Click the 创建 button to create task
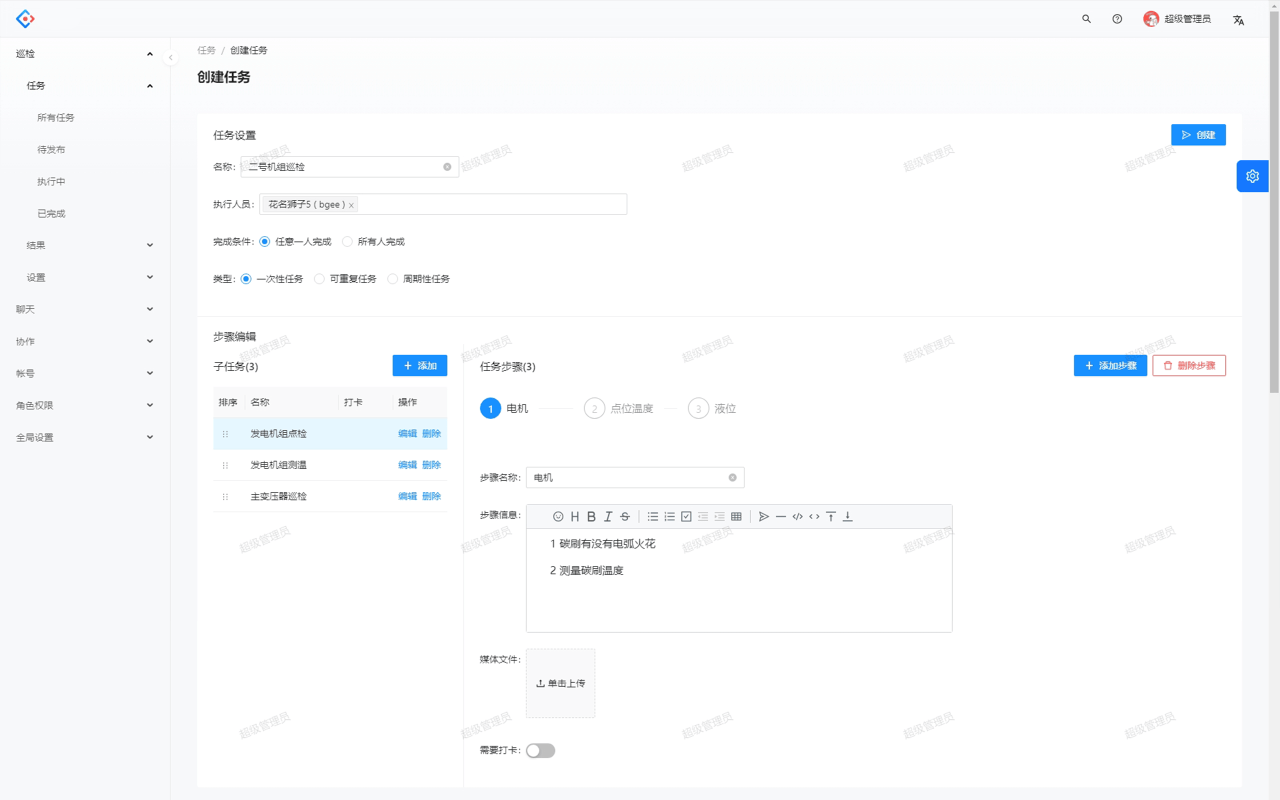The image size is (1280, 800). click(1198, 135)
